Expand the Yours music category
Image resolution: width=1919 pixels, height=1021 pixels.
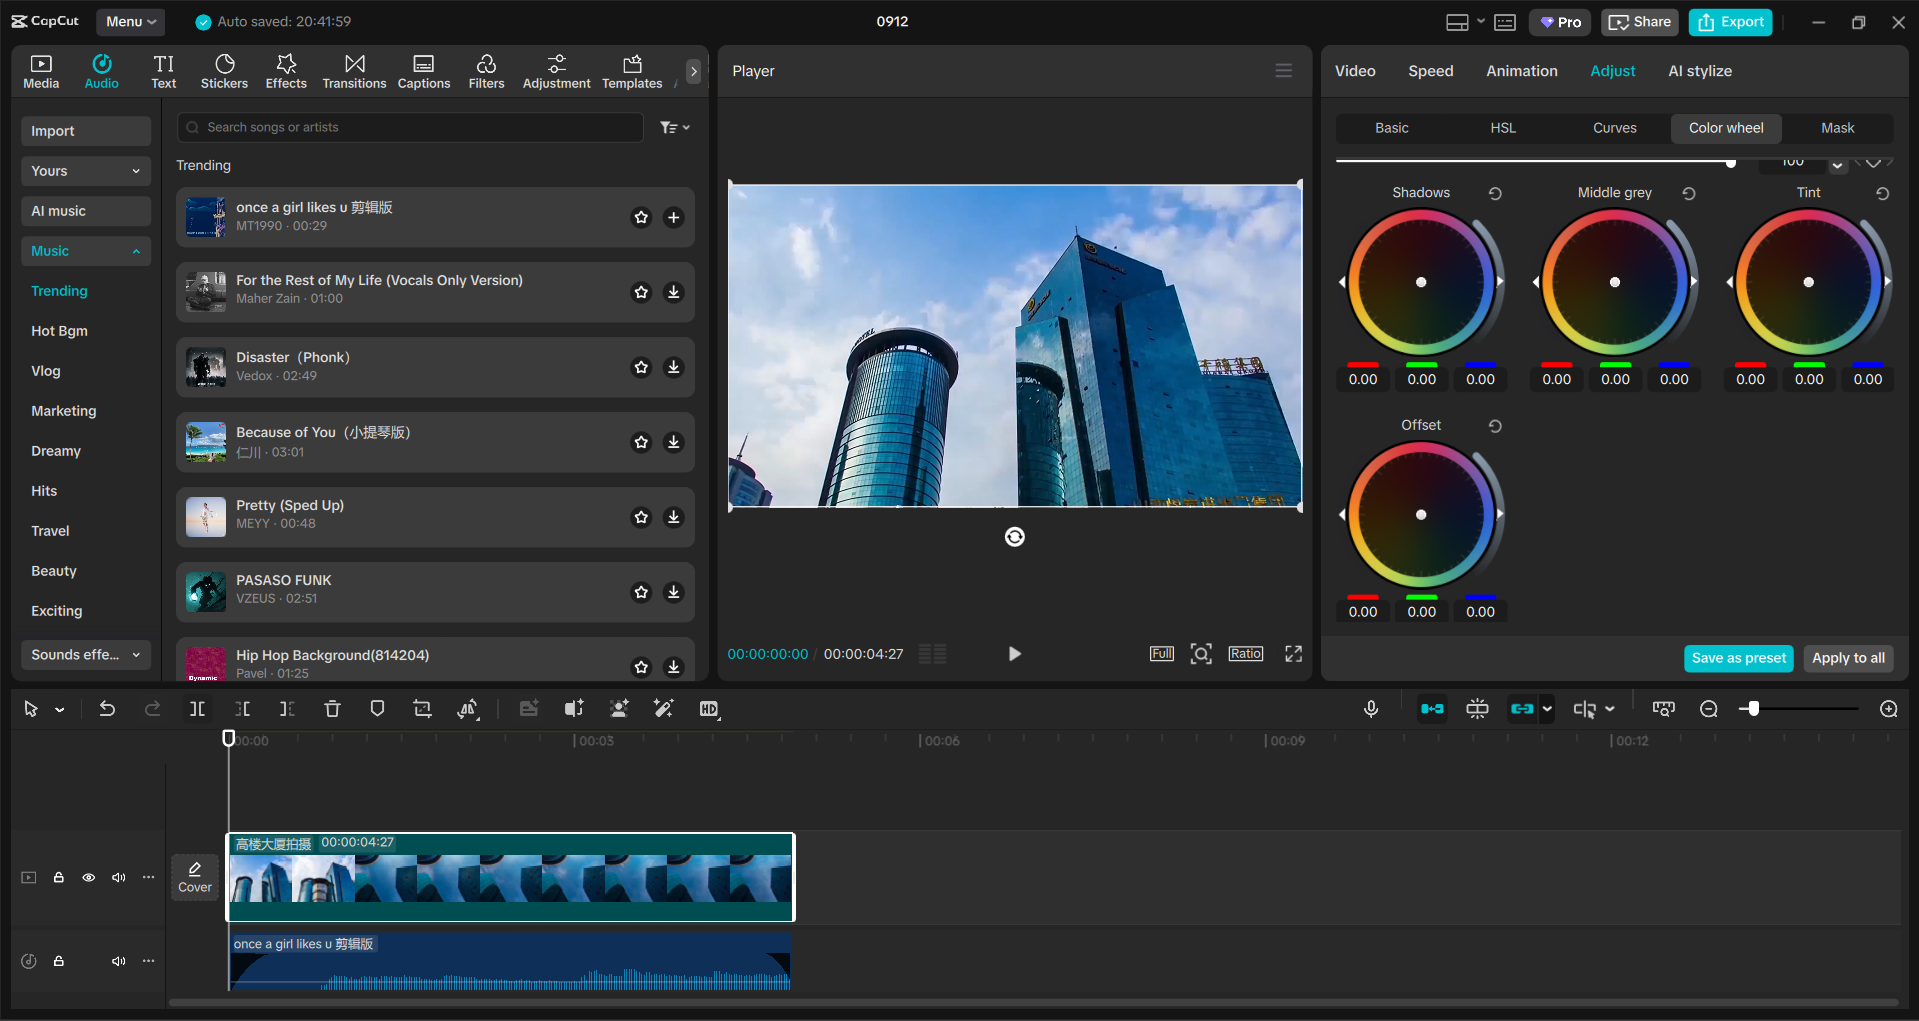coord(85,171)
